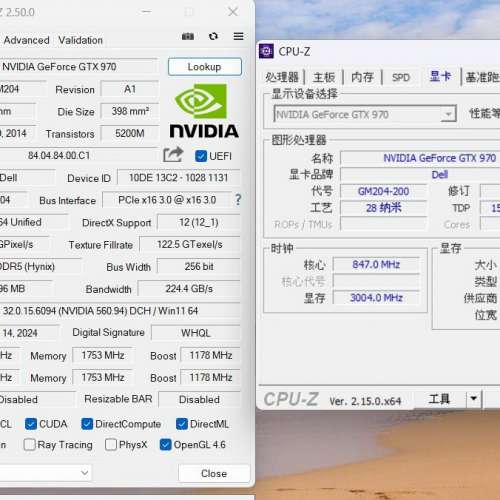Click the DirectX Support 12 (12_1) value
500x500 pixels.
pyautogui.click(x=199, y=222)
